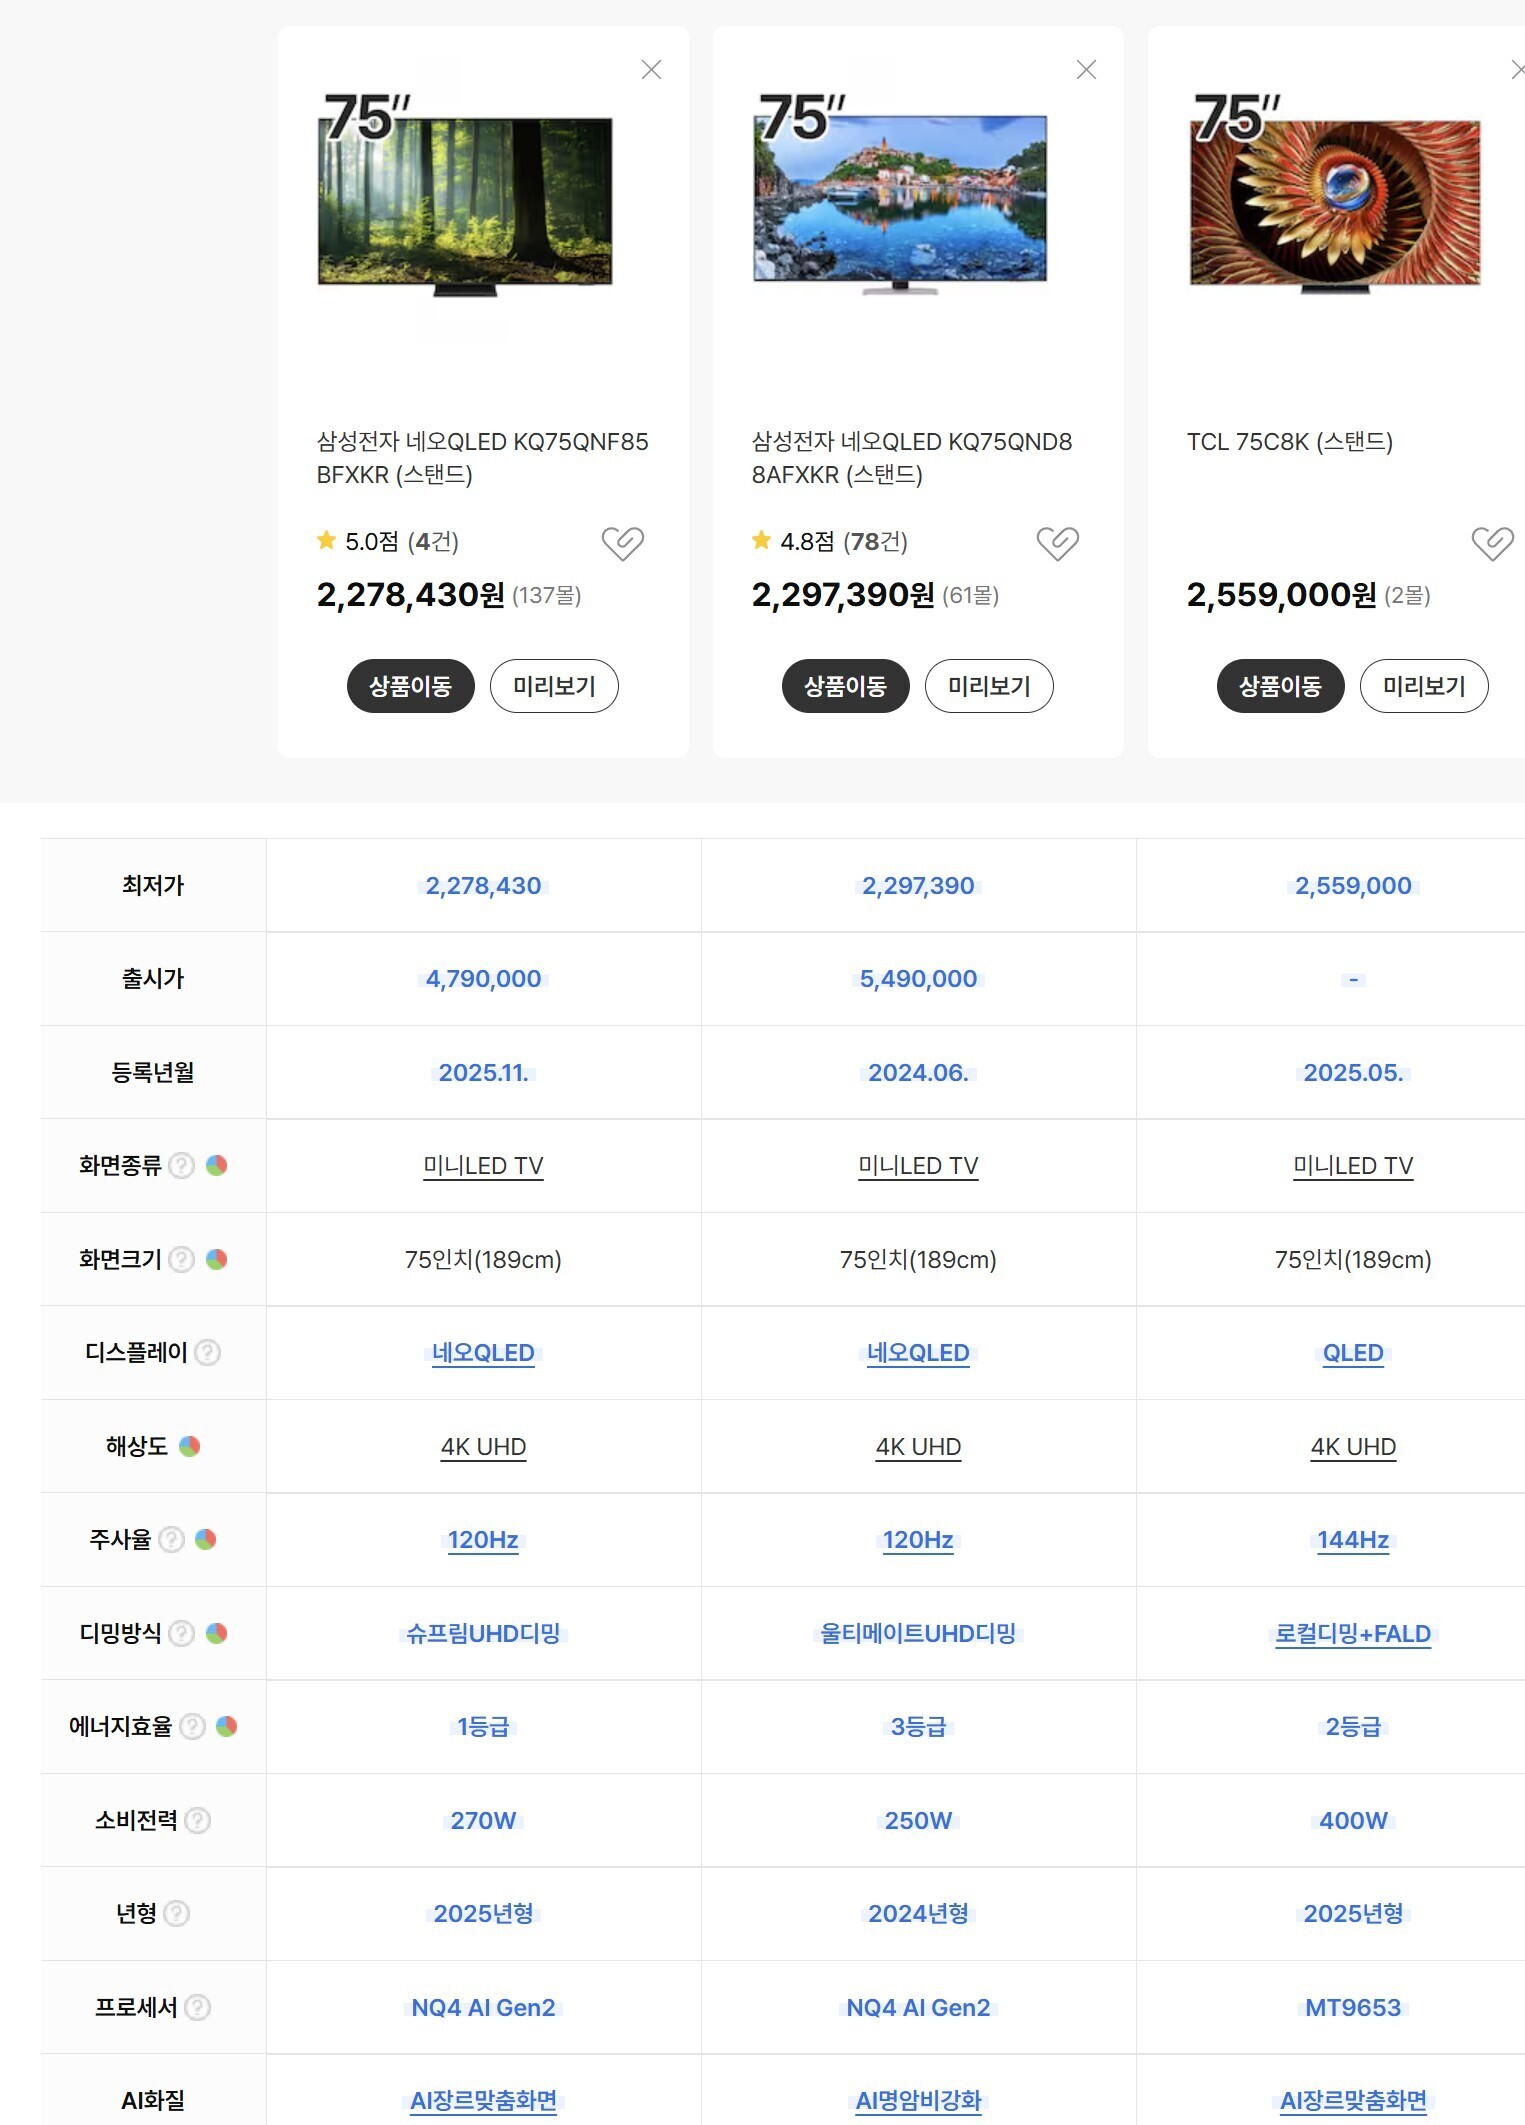This screenshot has width=1525, height=2125.
Task: Open the AI명암비강화 link
Action: tap(918, 2101)
